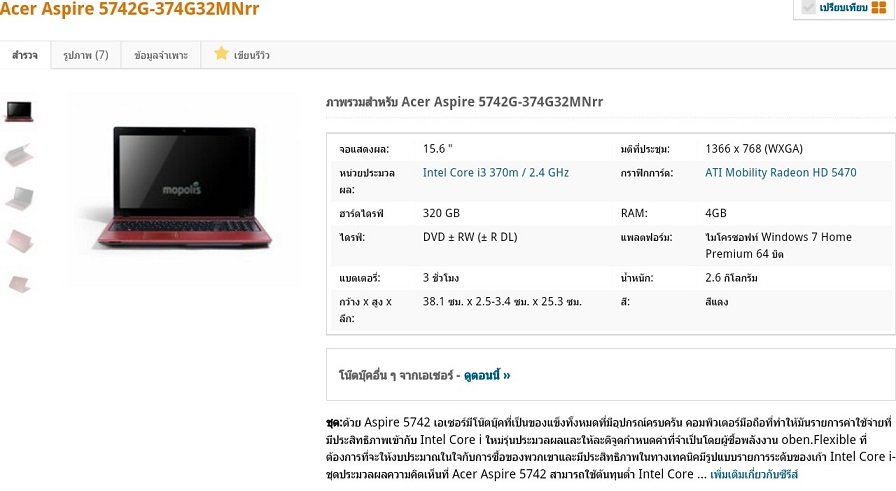Open the เขียนรีวิว write review tab
The height and width of the screenshot is (491, 896).
[x=242, y=55]
